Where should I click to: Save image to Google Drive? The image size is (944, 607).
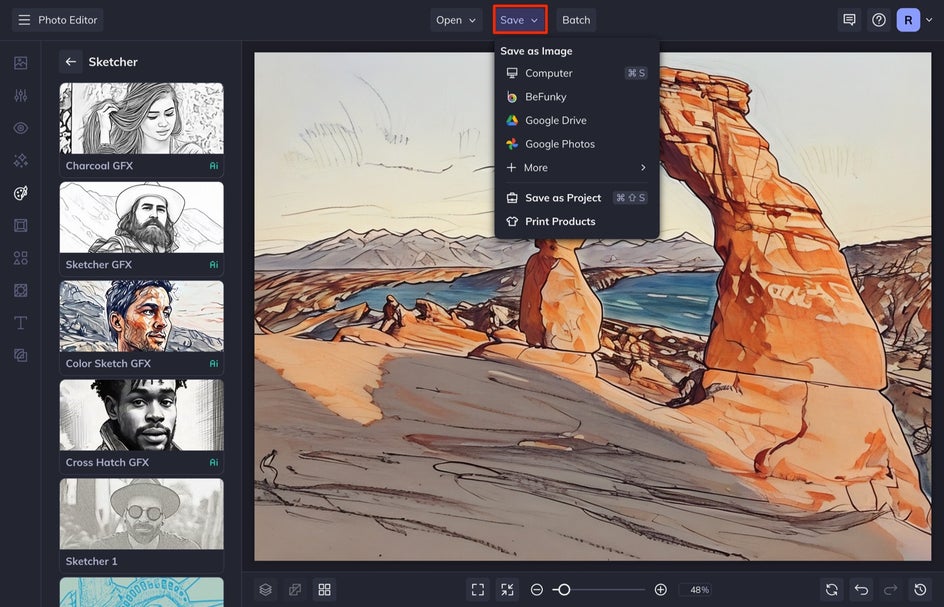[577, 120]
